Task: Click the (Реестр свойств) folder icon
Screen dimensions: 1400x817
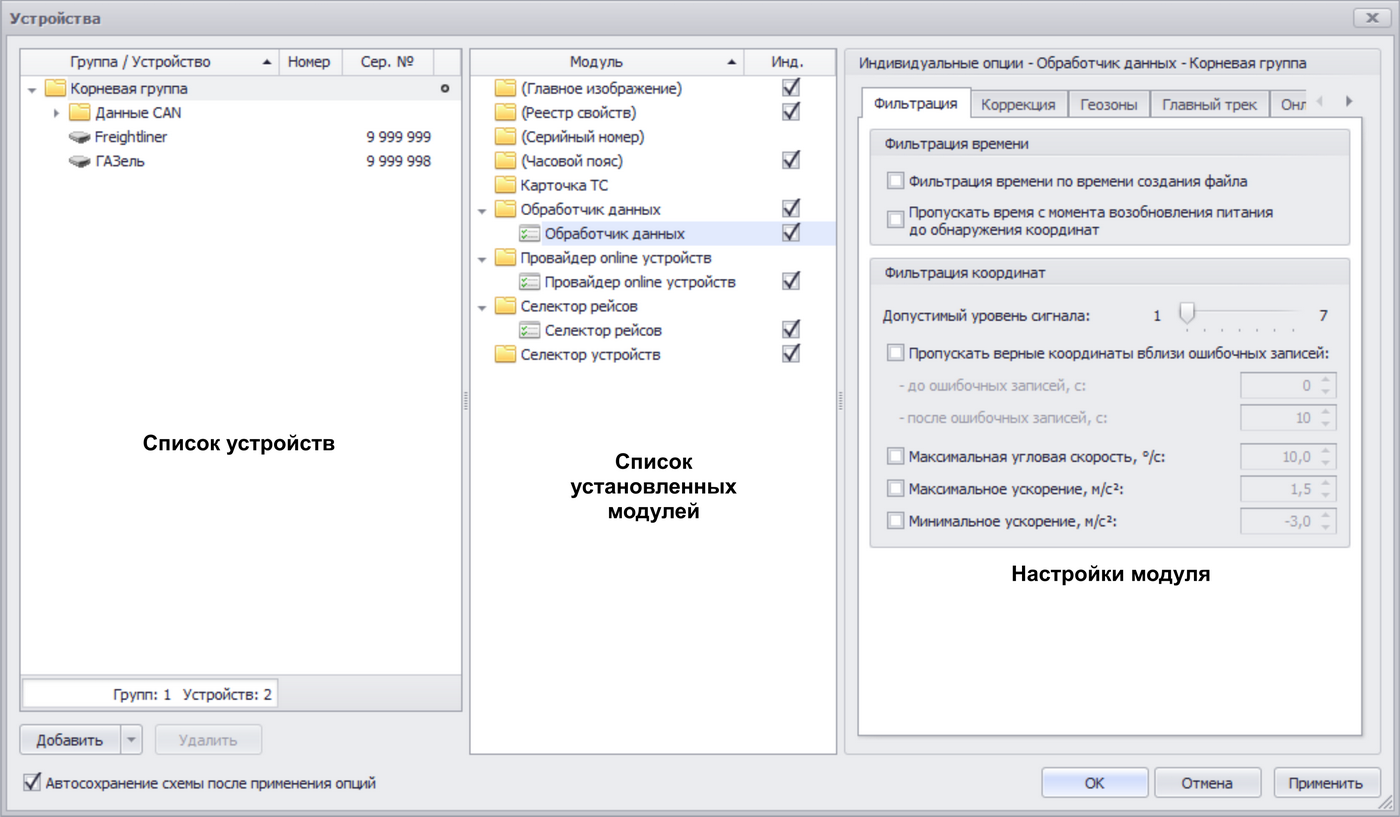Action: tap(505, 113)
